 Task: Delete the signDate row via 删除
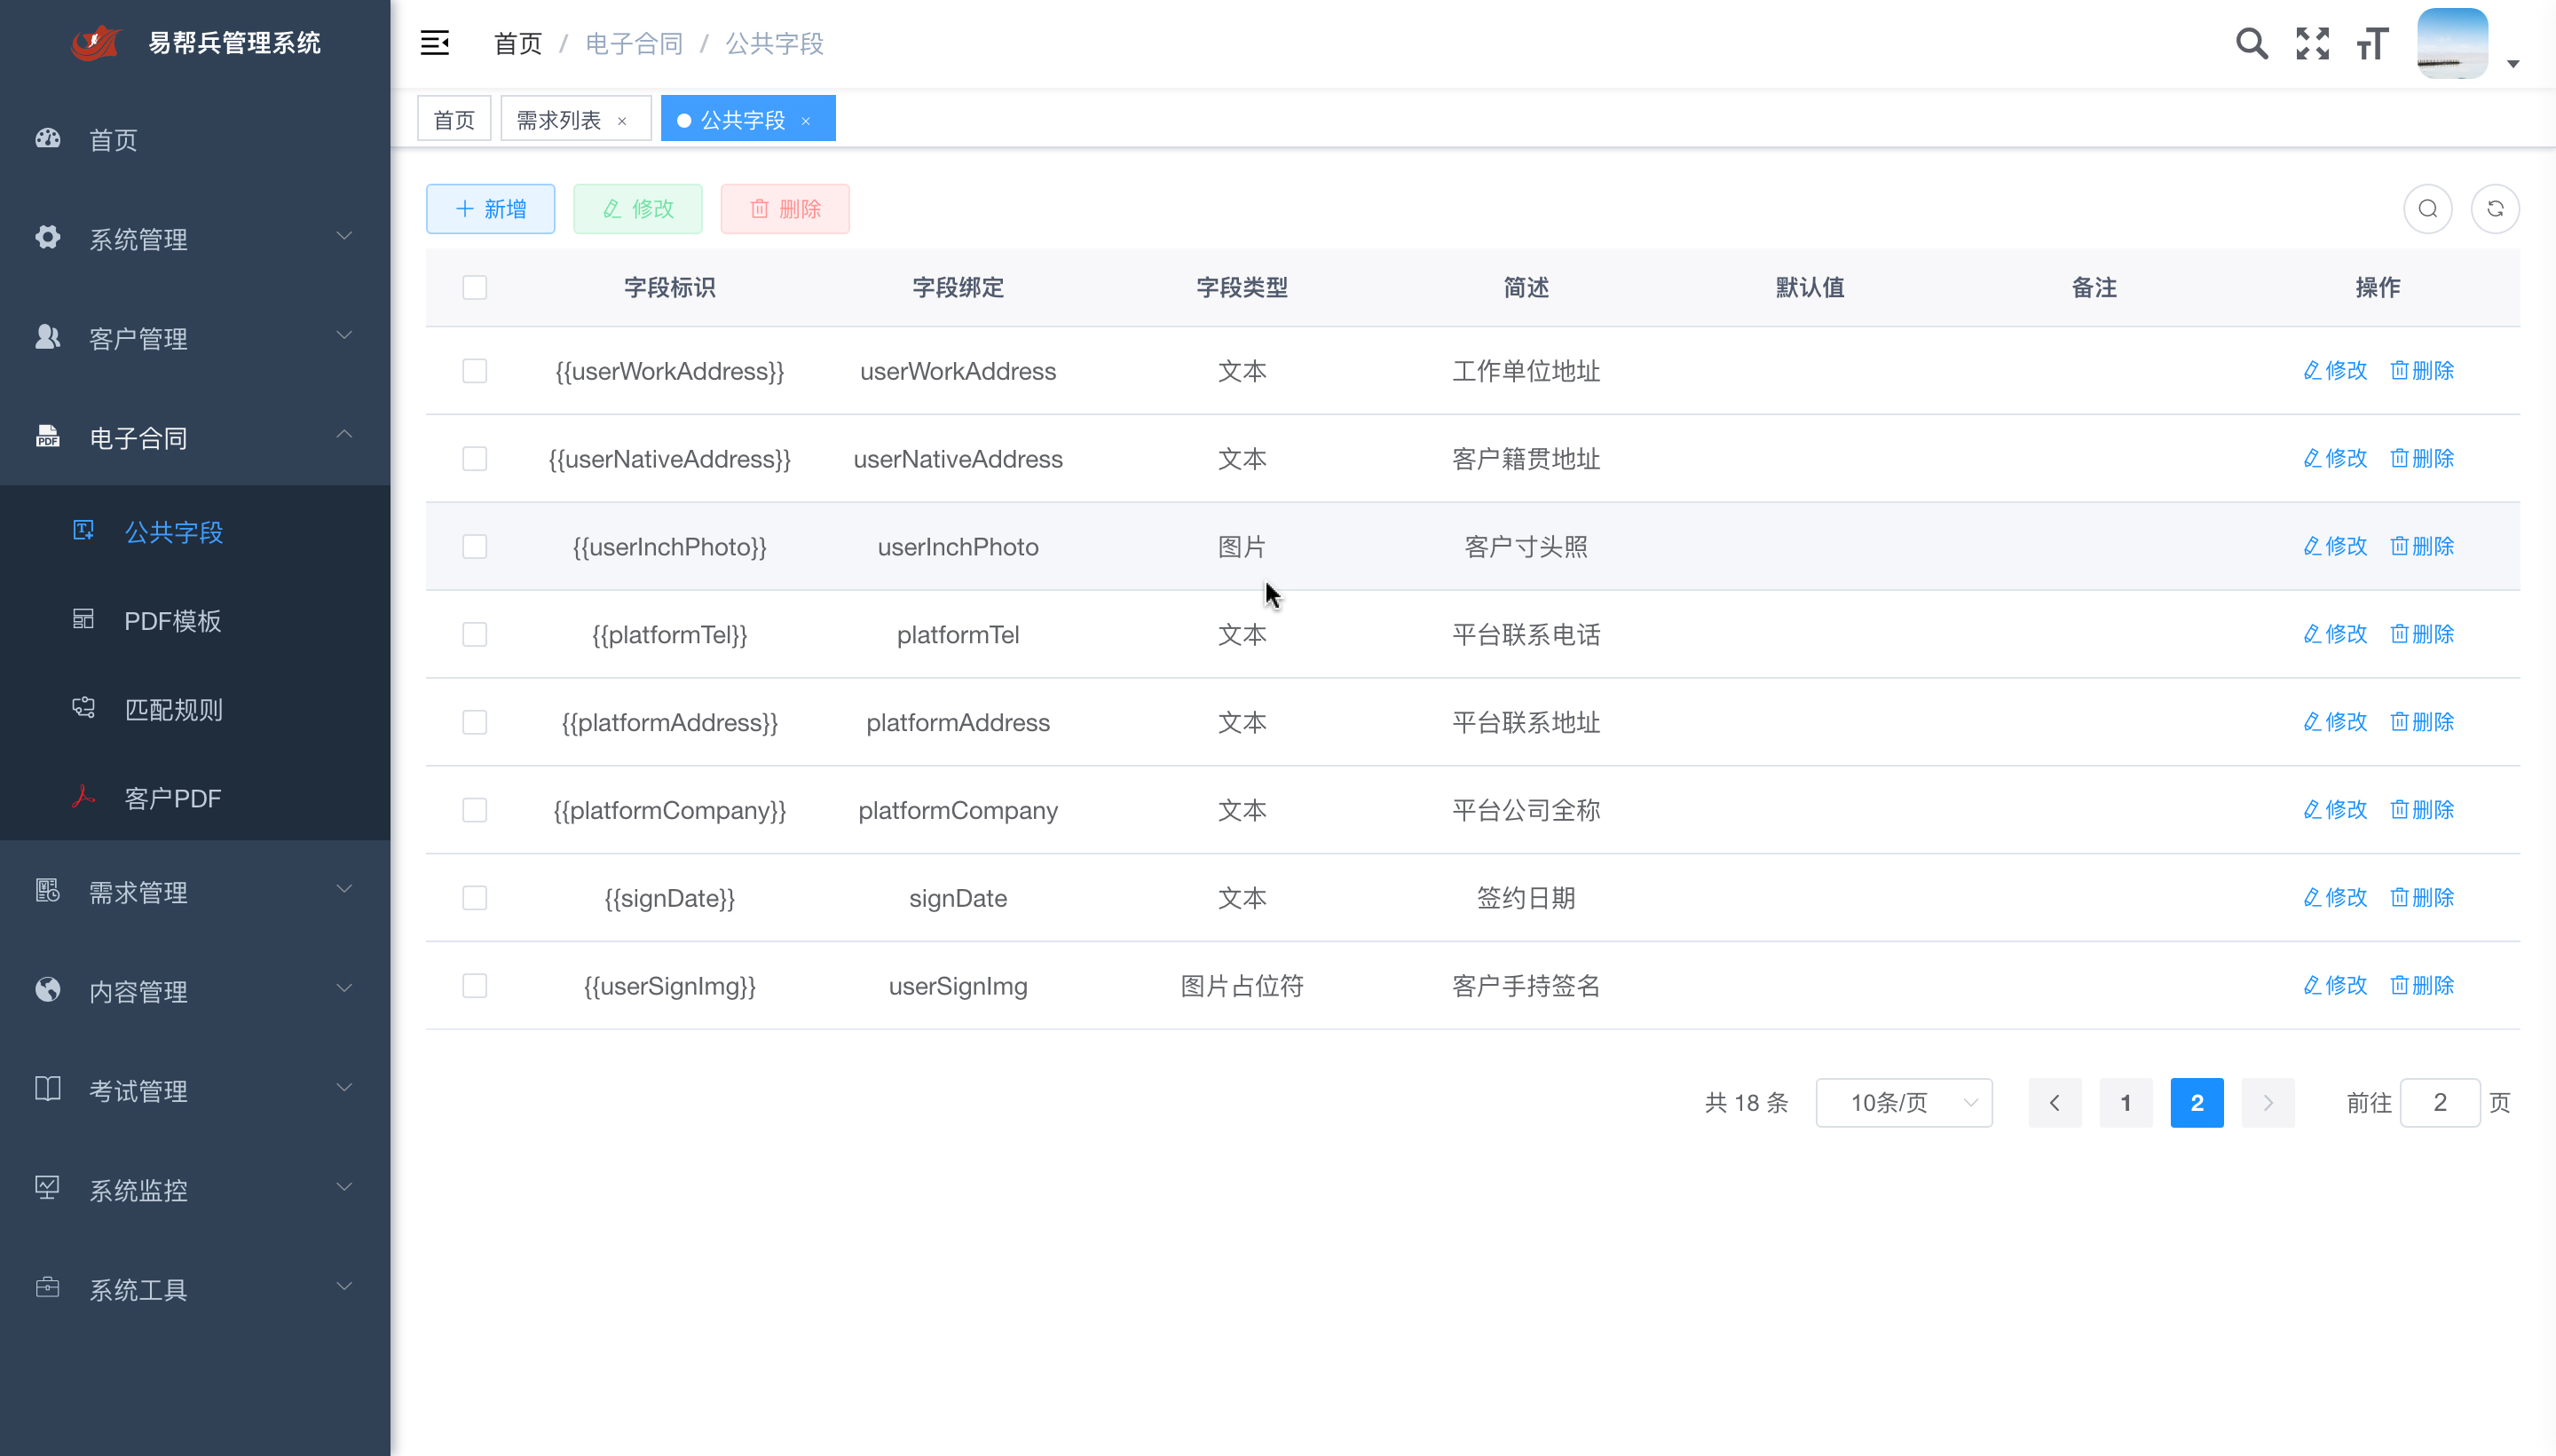[2422, 898]
